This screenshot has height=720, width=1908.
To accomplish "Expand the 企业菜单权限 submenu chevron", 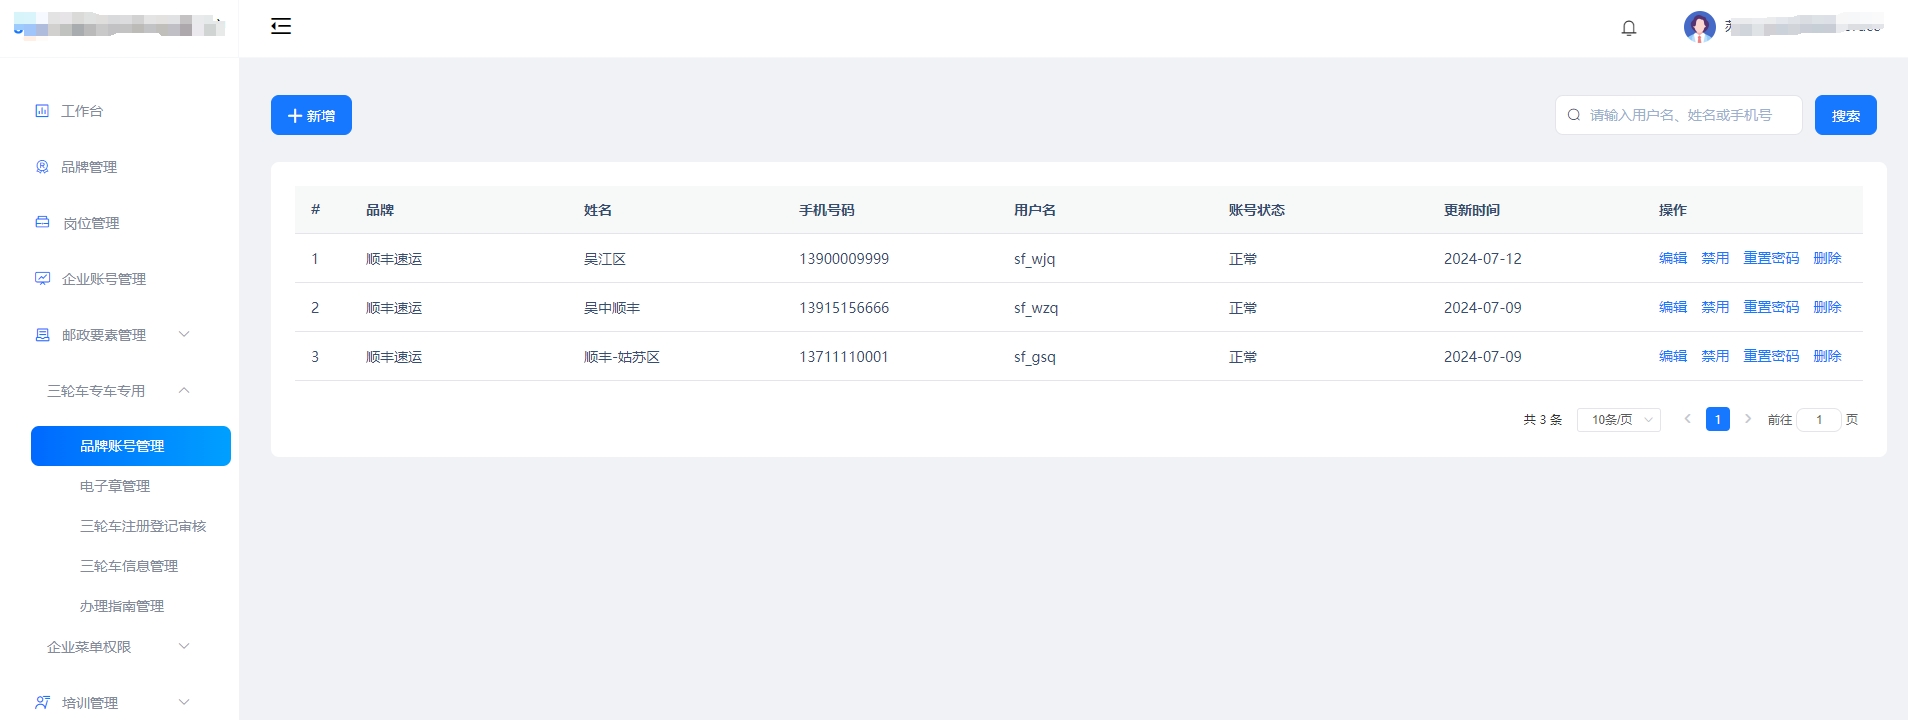I will tap(184, 646).
